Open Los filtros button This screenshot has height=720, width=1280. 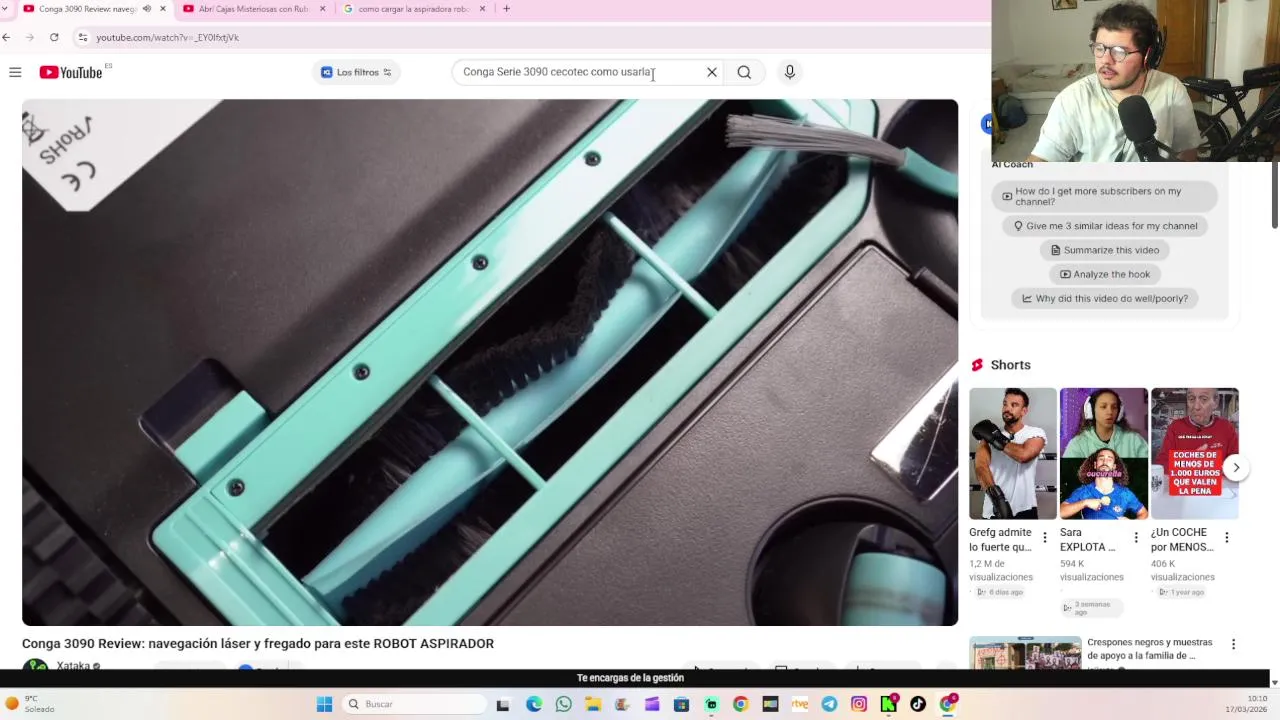coord(356,72)
